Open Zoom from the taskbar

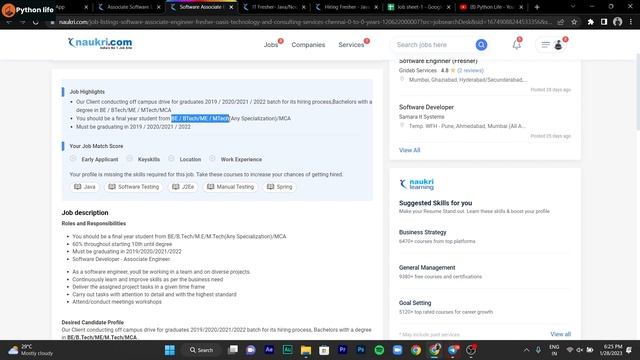[398, 350]
